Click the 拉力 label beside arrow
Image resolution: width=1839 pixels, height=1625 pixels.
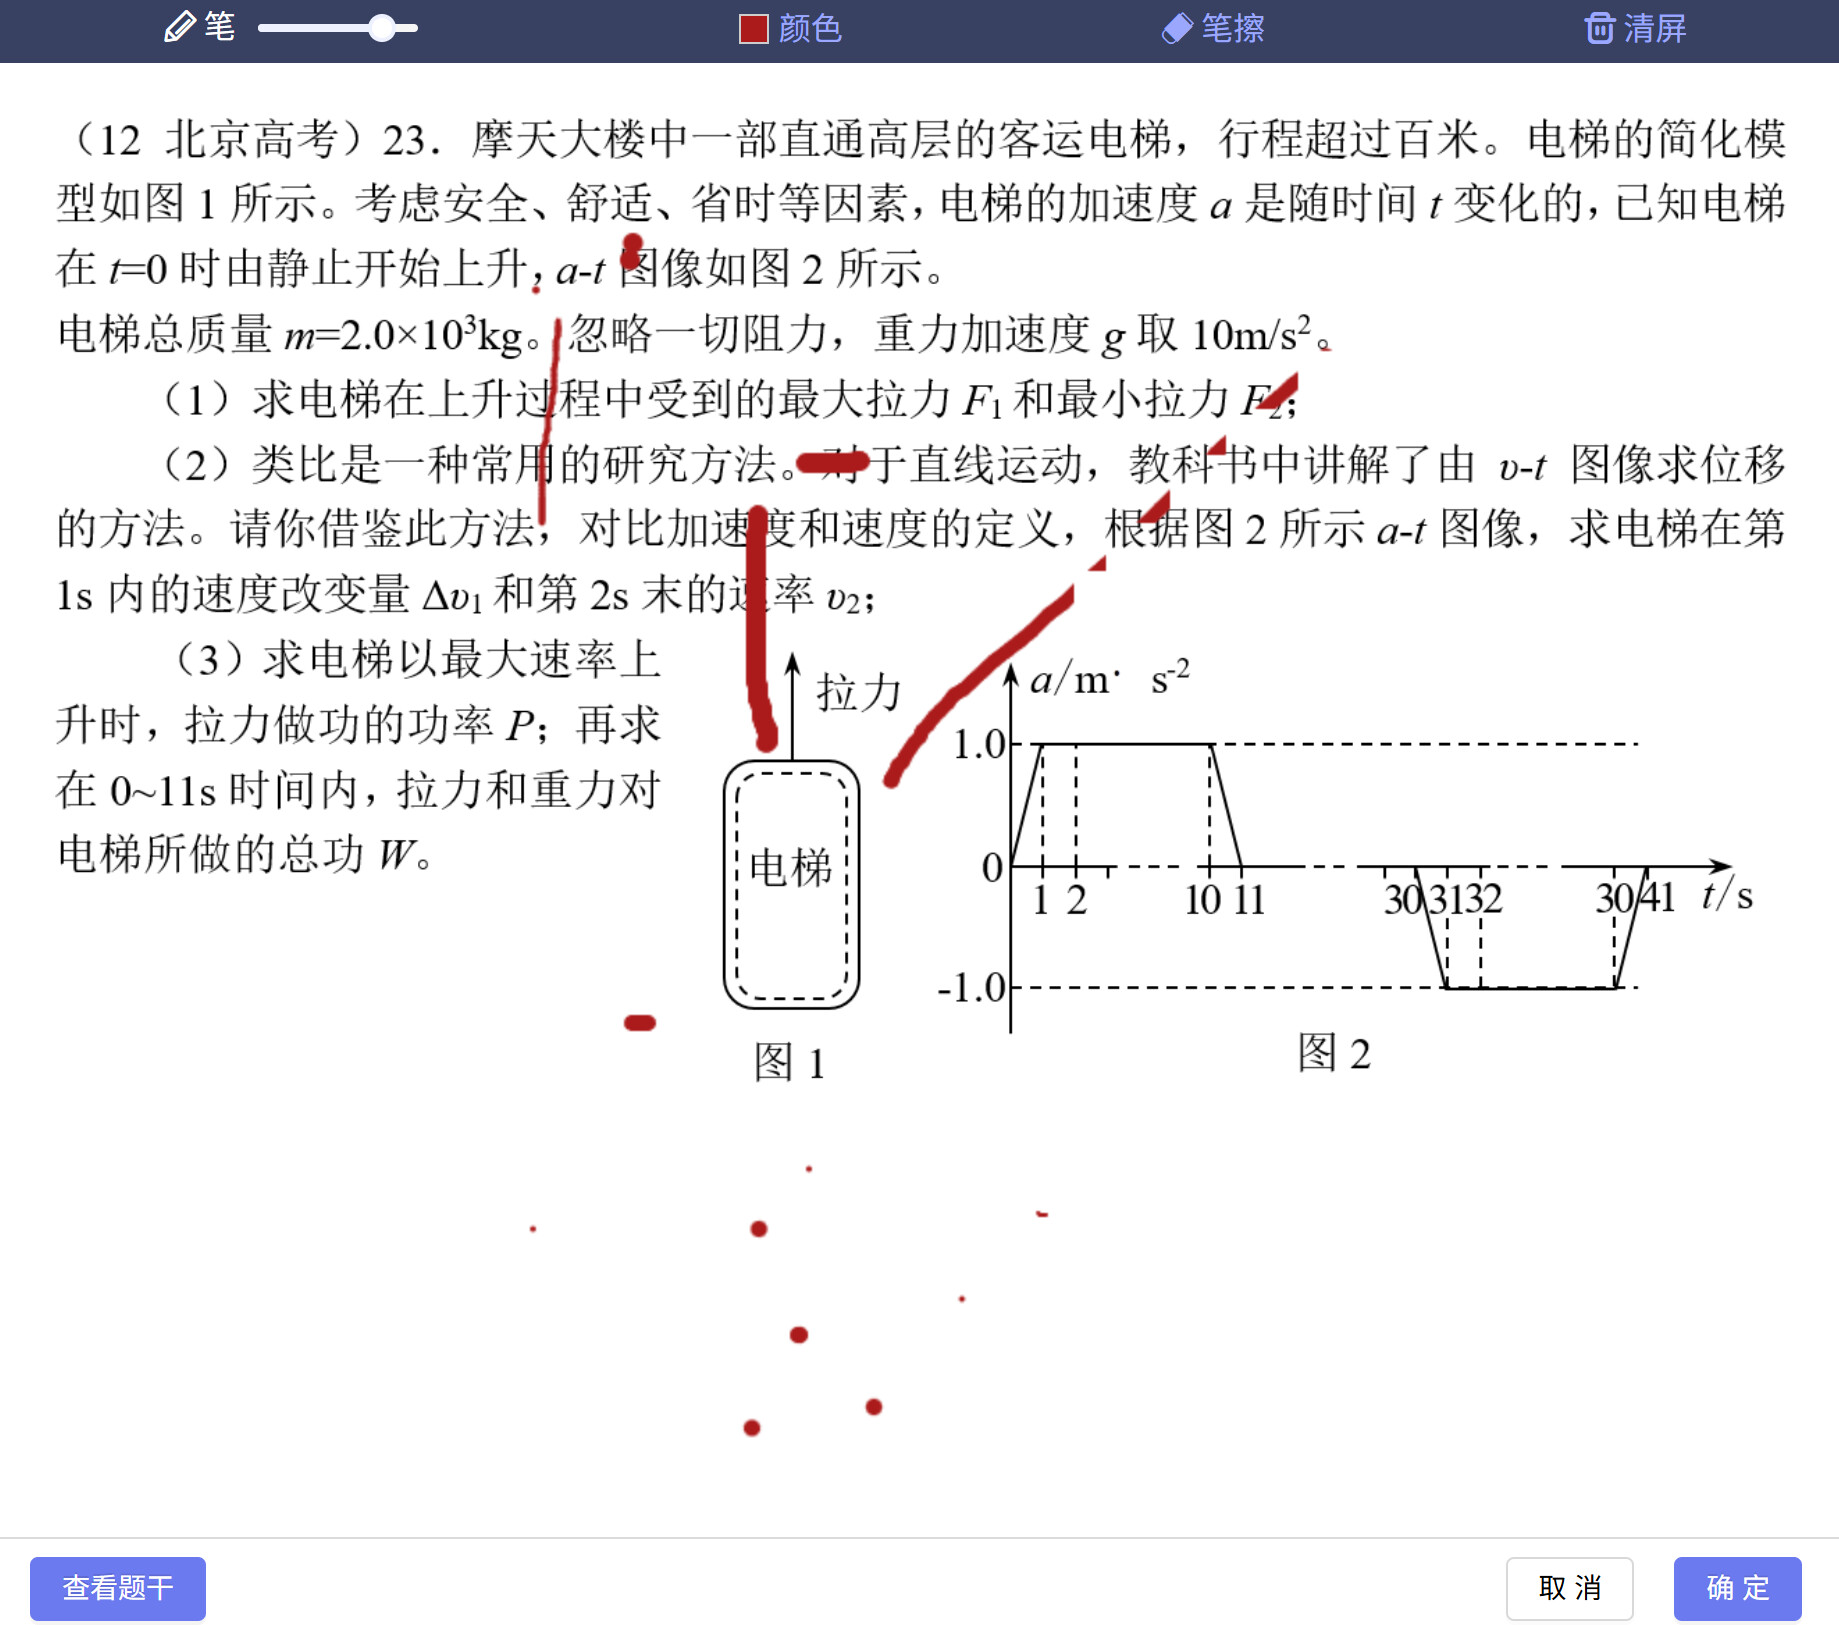click(x=859, y=692)
